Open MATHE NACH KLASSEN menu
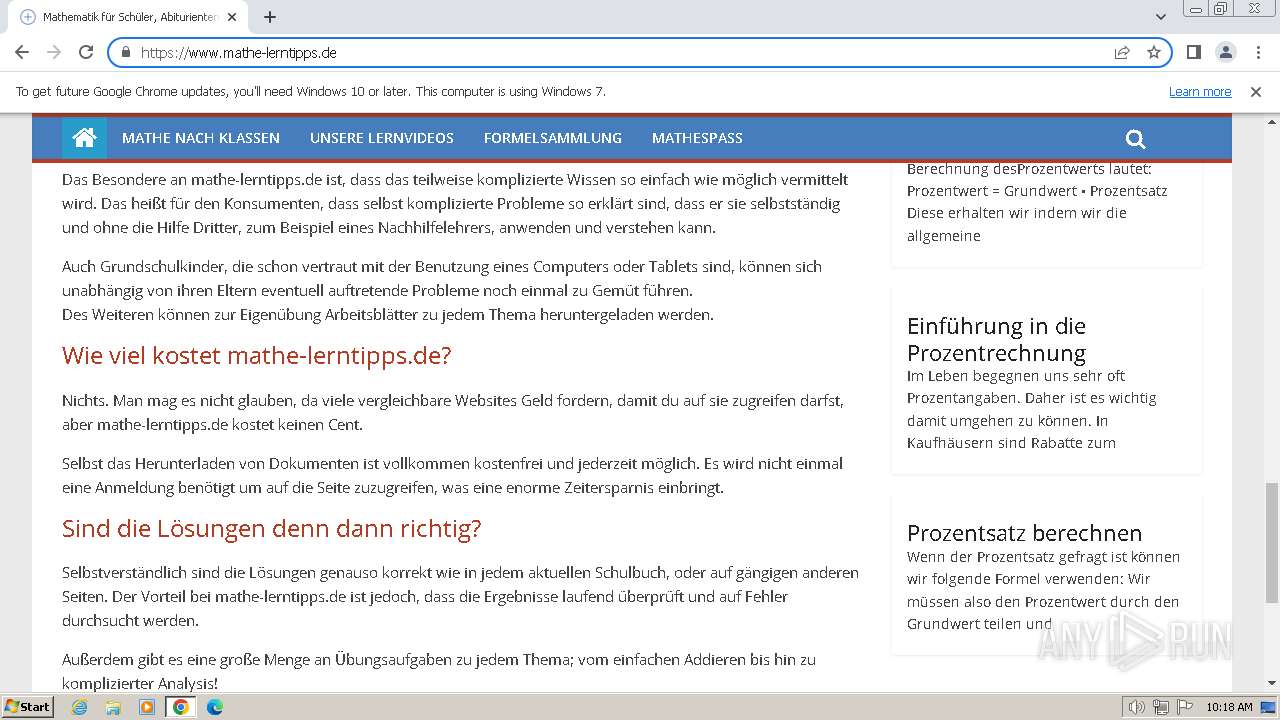The height and width of the screenshot is (720, 1280). (201, 138)
